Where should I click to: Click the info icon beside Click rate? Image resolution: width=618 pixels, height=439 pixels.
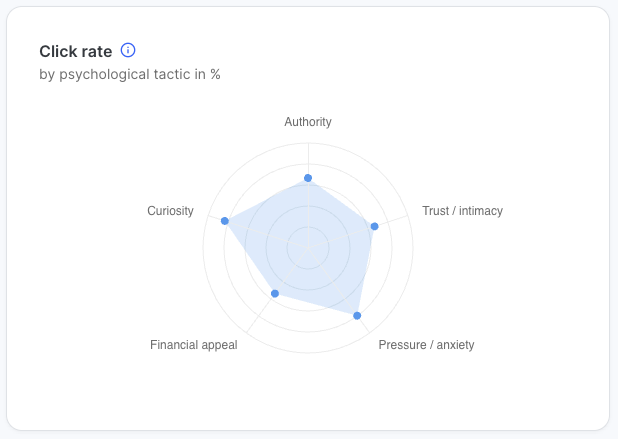click(x=128, y=50)
